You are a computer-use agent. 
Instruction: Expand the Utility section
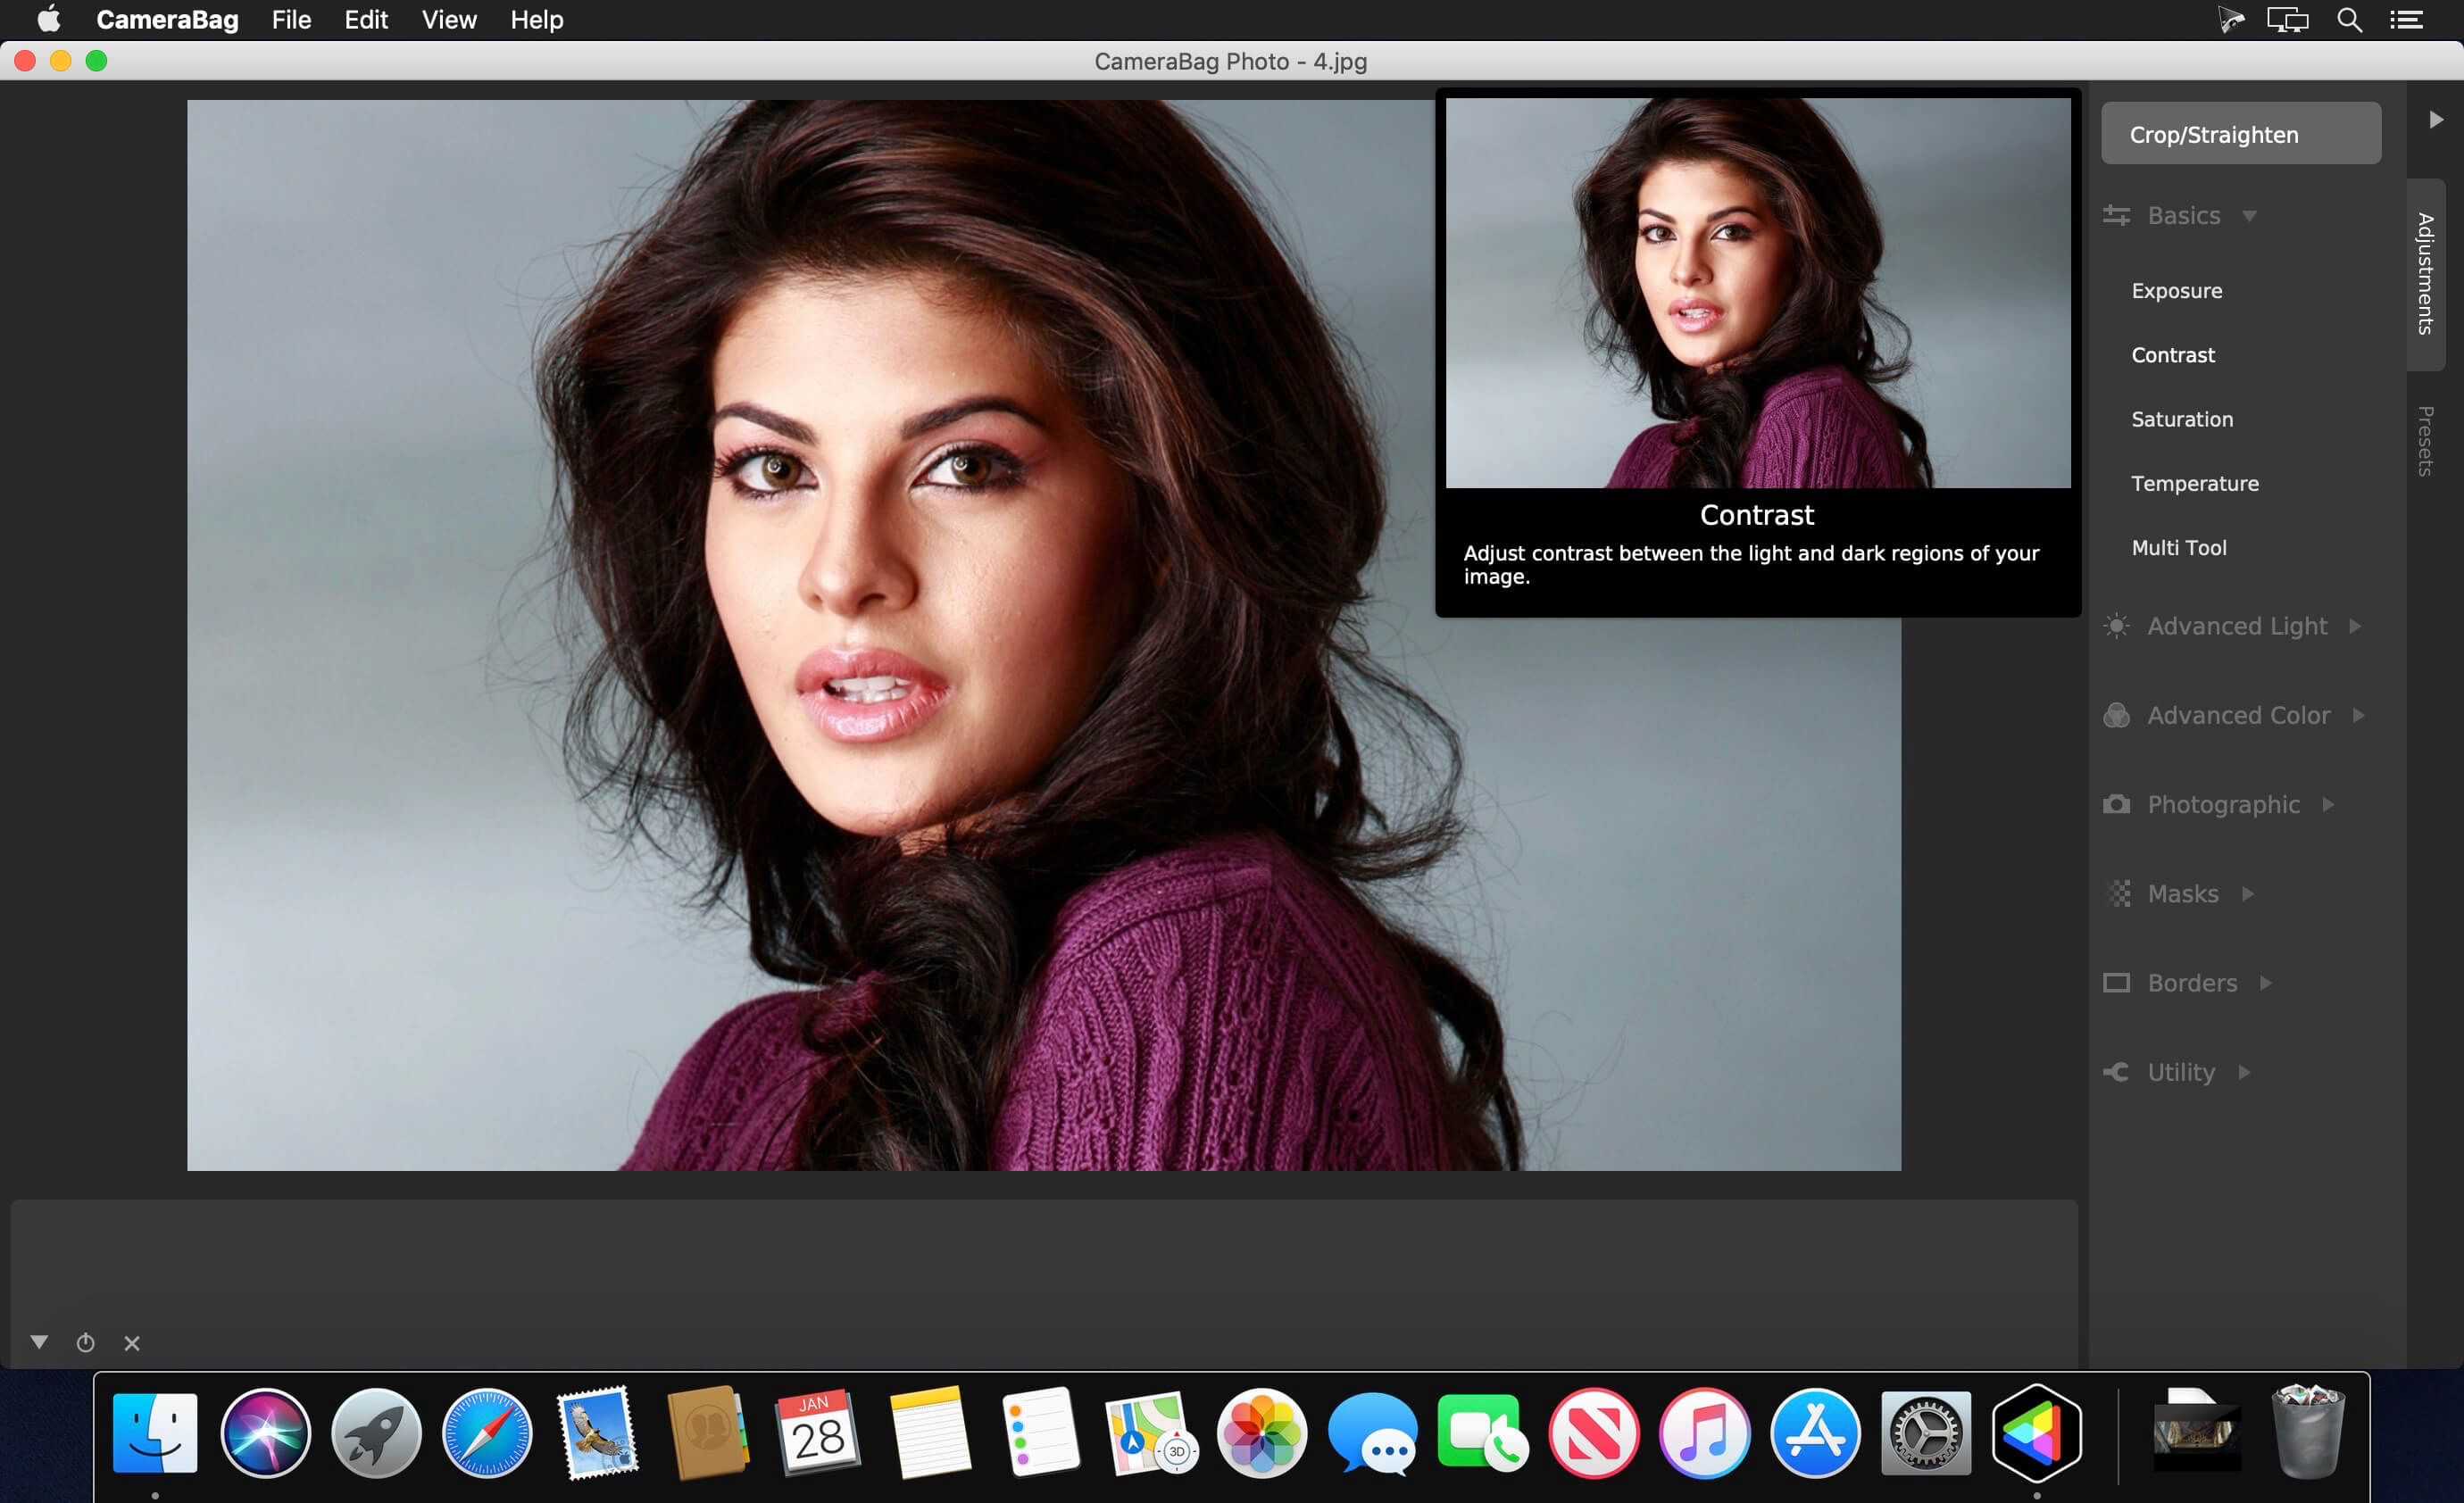pyautogui.click(x=2245, y=1072)
